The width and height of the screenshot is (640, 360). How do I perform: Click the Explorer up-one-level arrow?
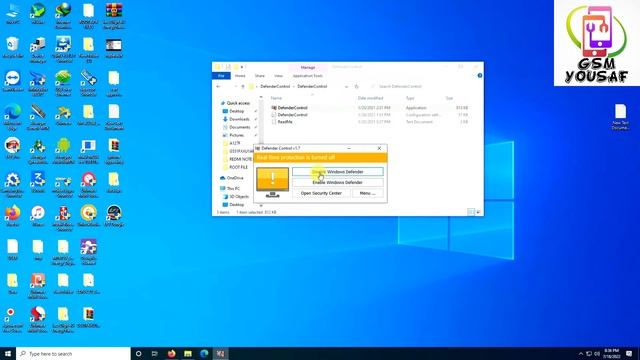pyautogui.click(x=243, y=87)
